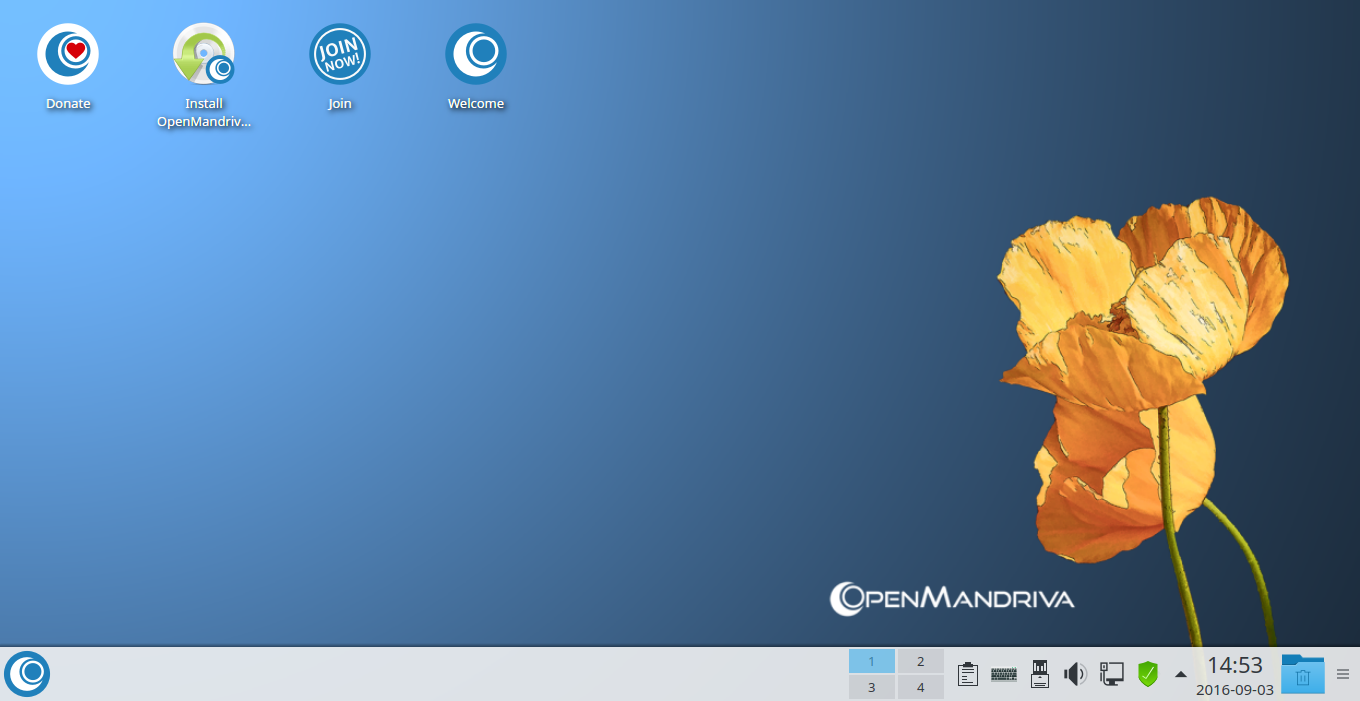Switch to virtual desktop 1 in pager
The height and width of the screenshot is (701, 1360).
pos(872,661)
